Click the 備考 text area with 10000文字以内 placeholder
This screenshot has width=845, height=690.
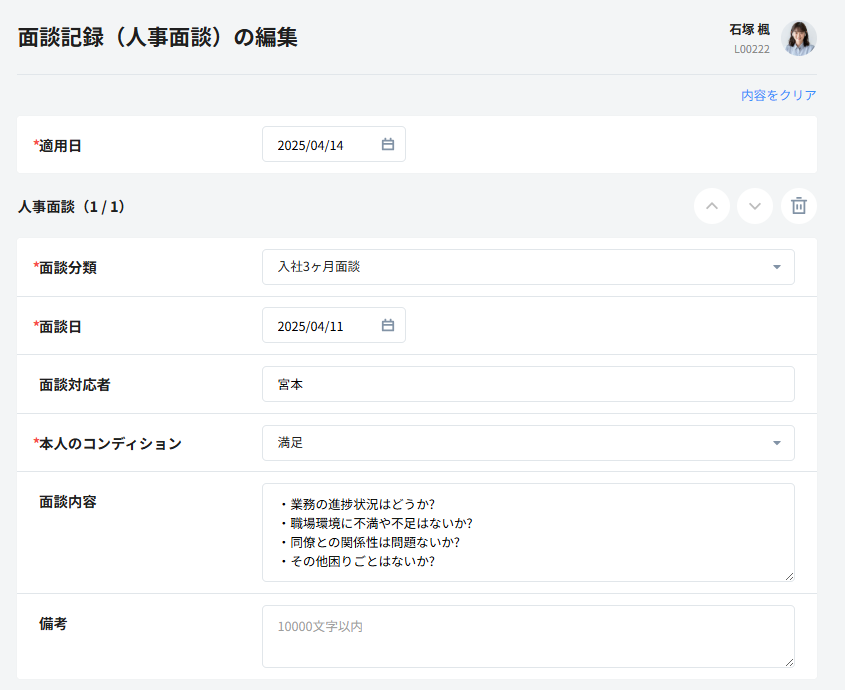coord(527,636)
